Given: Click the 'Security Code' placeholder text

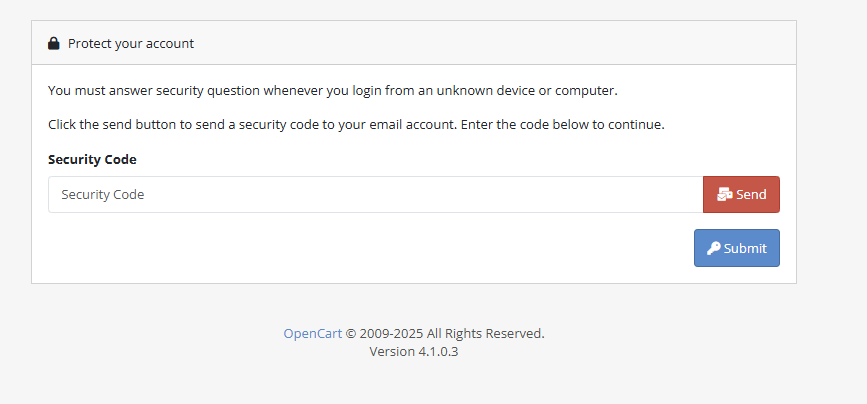Looking at the screenshot, I should (103, 195).
